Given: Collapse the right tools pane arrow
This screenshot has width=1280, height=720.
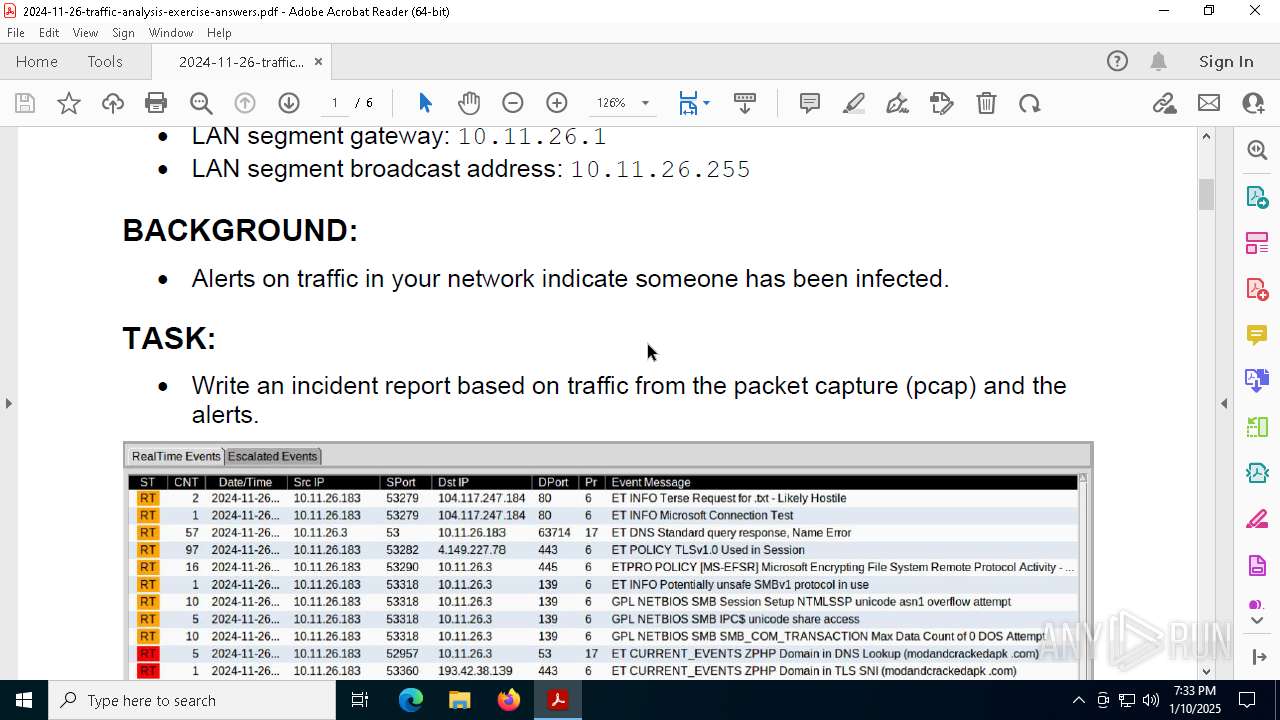Looking at the screenshot, I should 1224,403.
